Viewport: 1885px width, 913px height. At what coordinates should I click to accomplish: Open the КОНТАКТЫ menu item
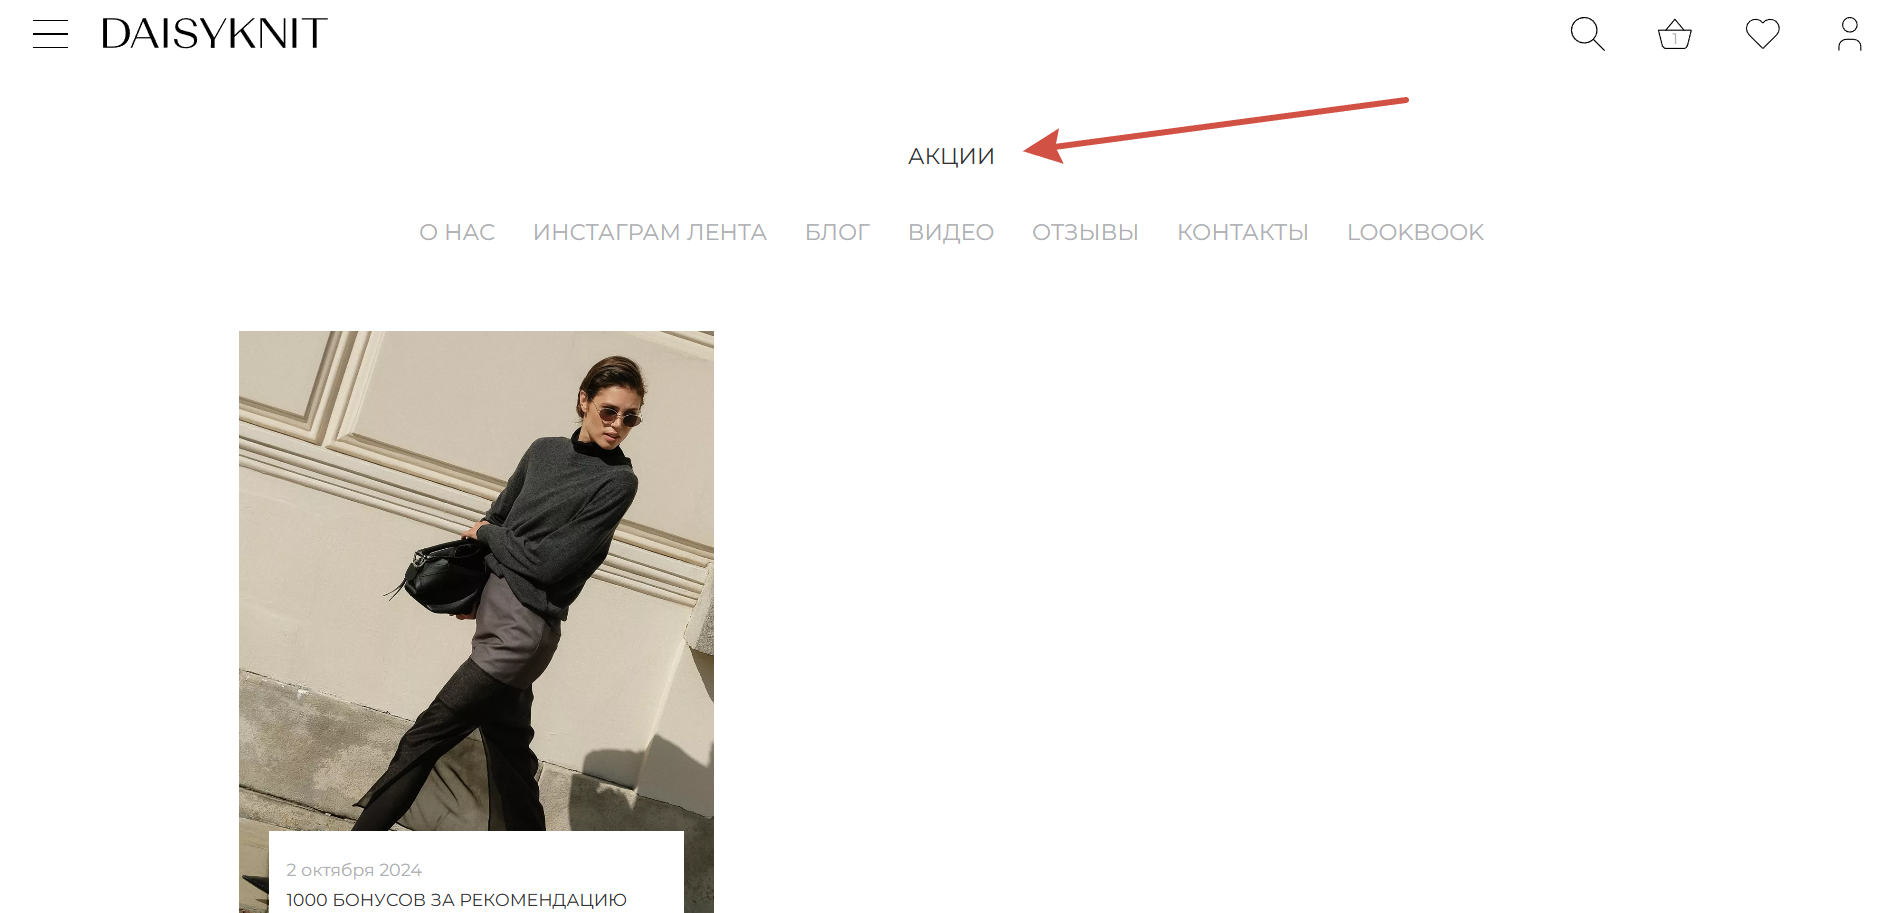[1242, 232]
